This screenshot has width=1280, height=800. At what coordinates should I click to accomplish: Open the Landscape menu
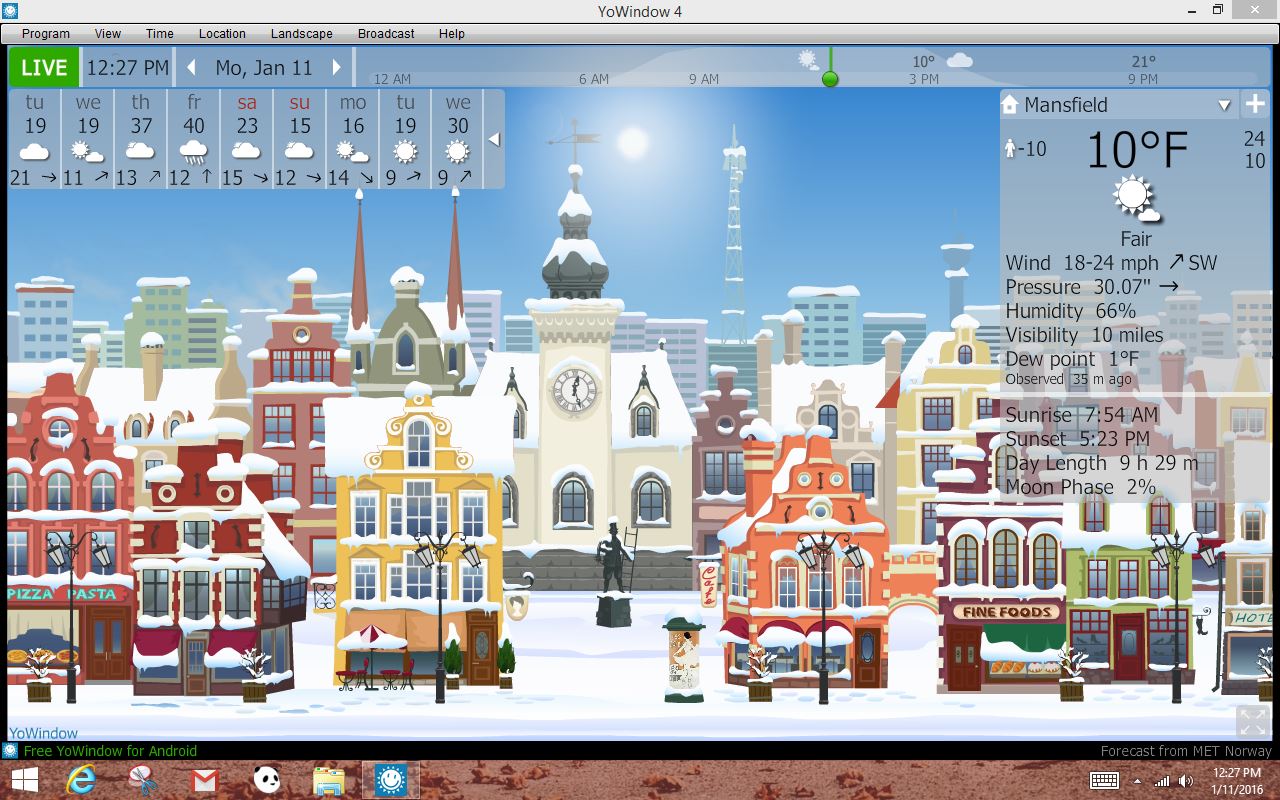301,33
